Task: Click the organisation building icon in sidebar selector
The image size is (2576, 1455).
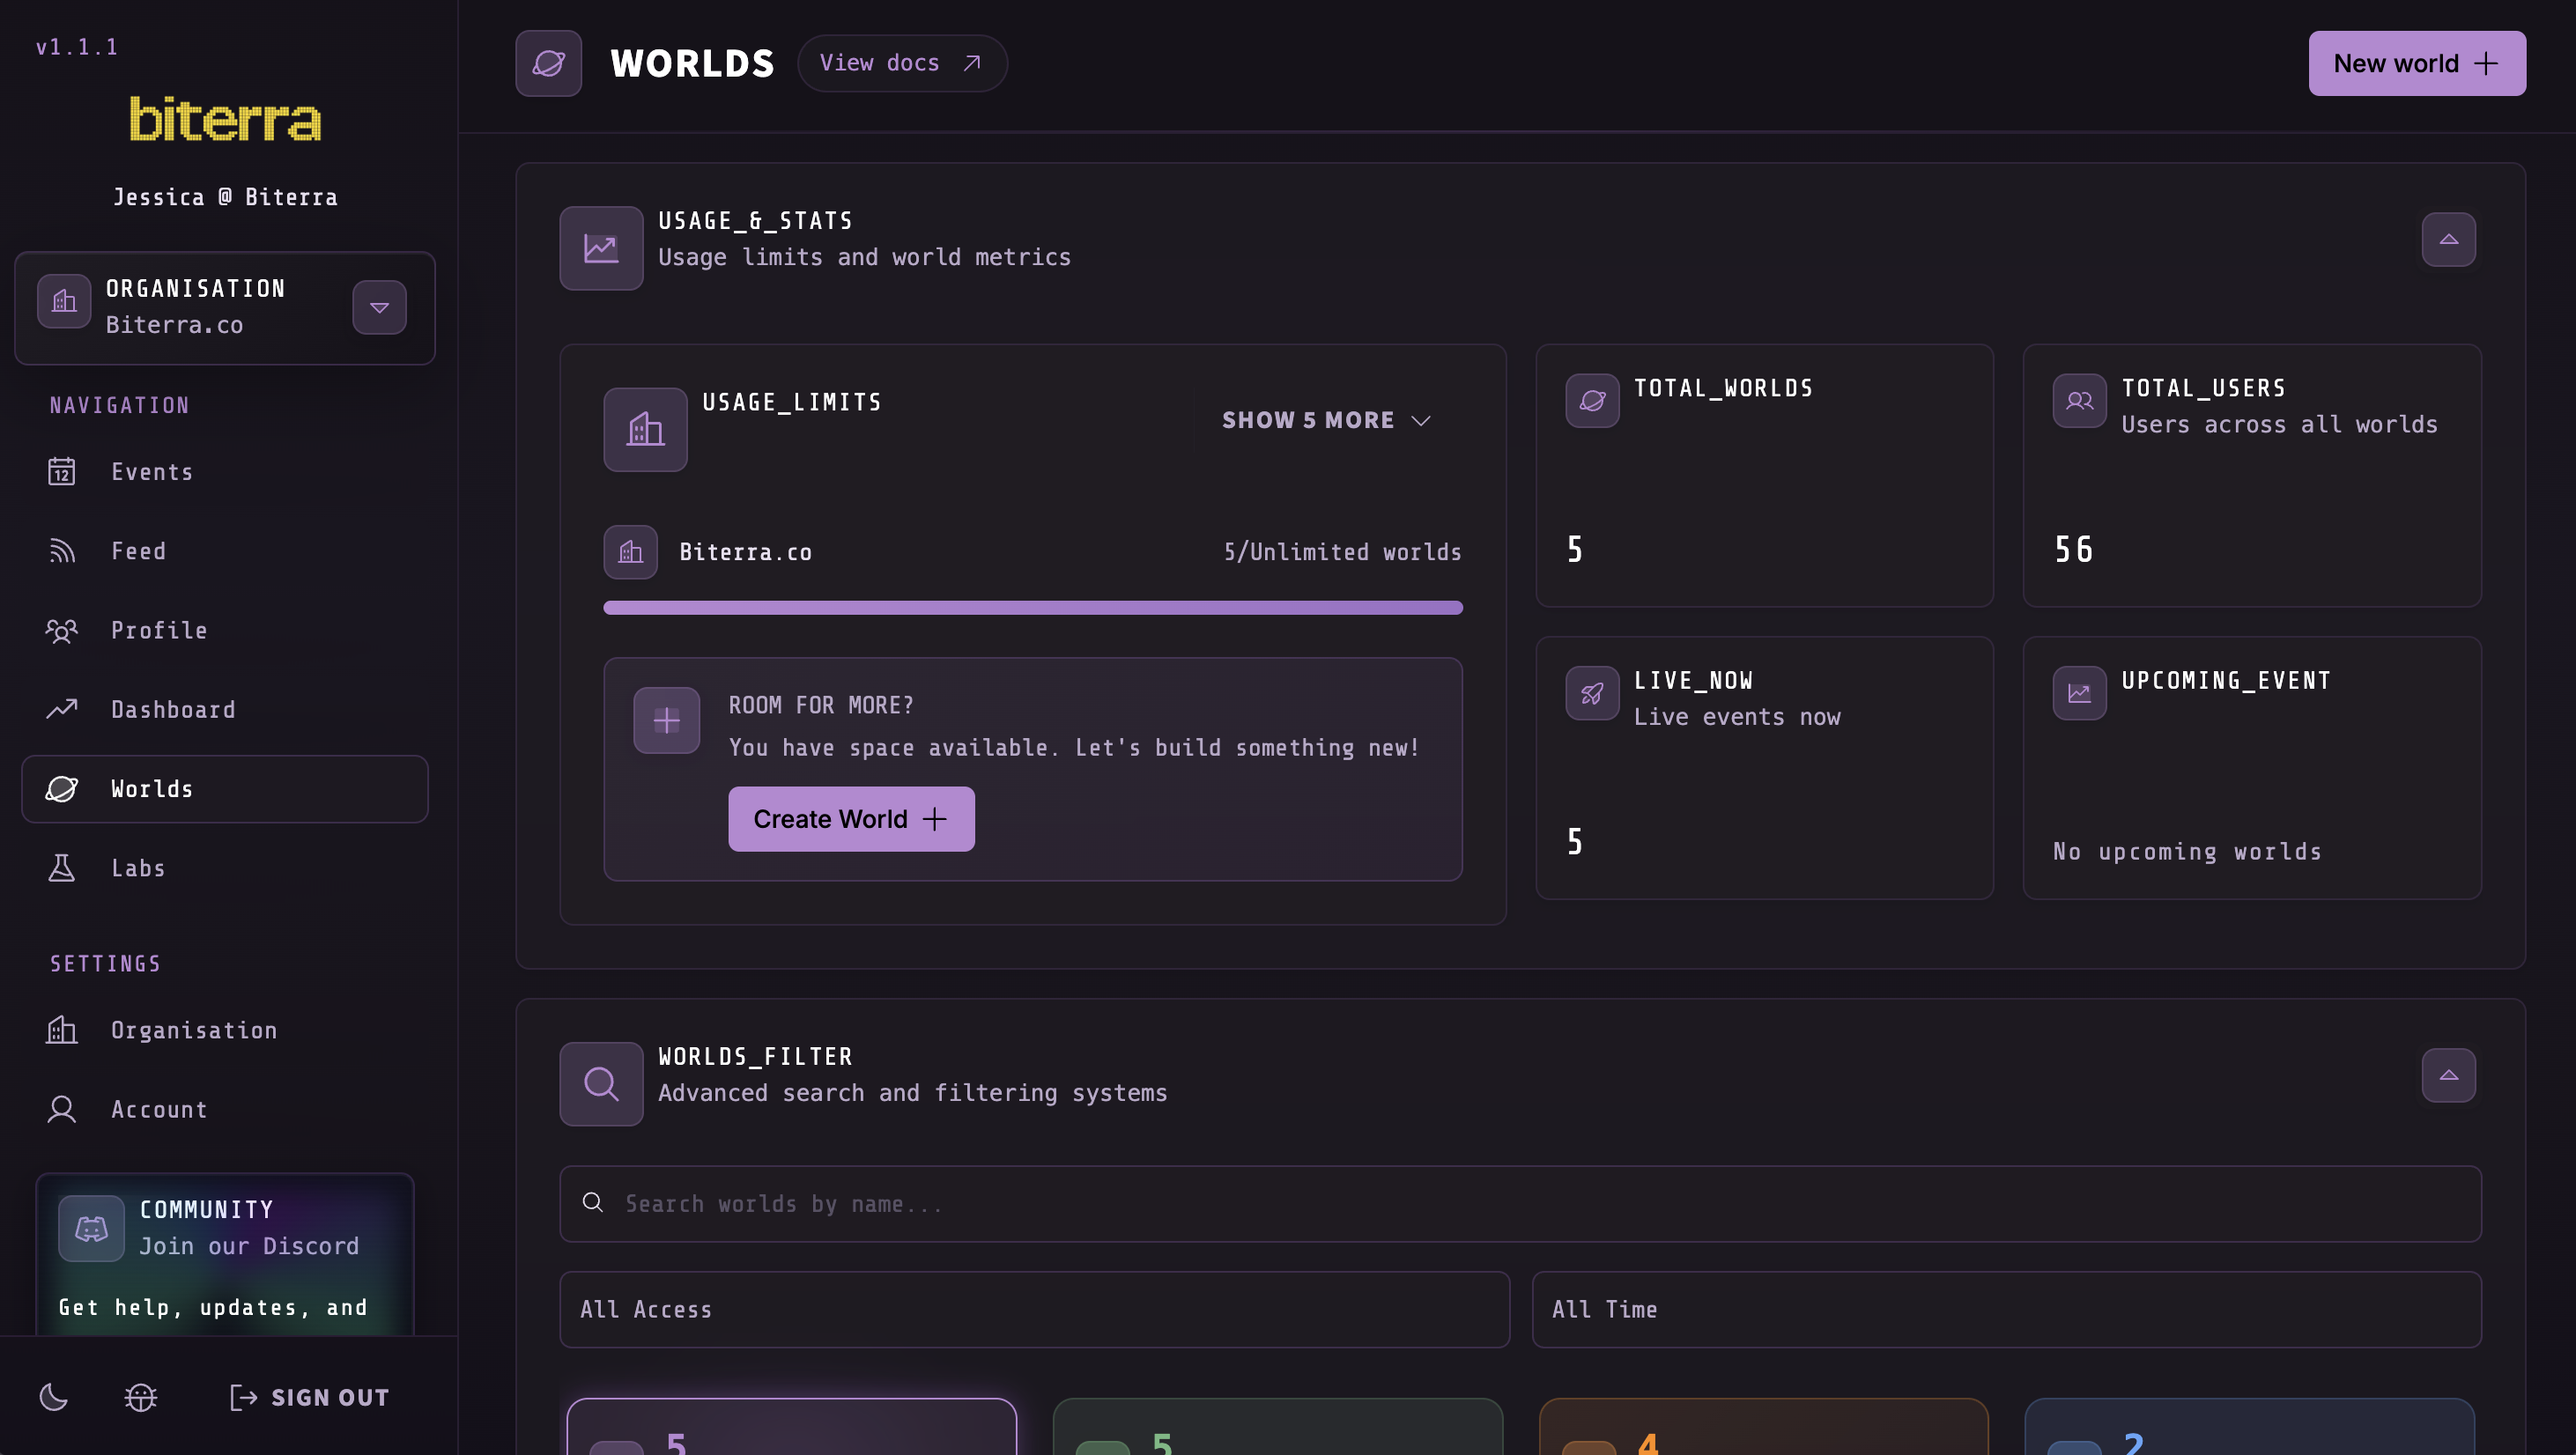Action: tap(64, 301)
